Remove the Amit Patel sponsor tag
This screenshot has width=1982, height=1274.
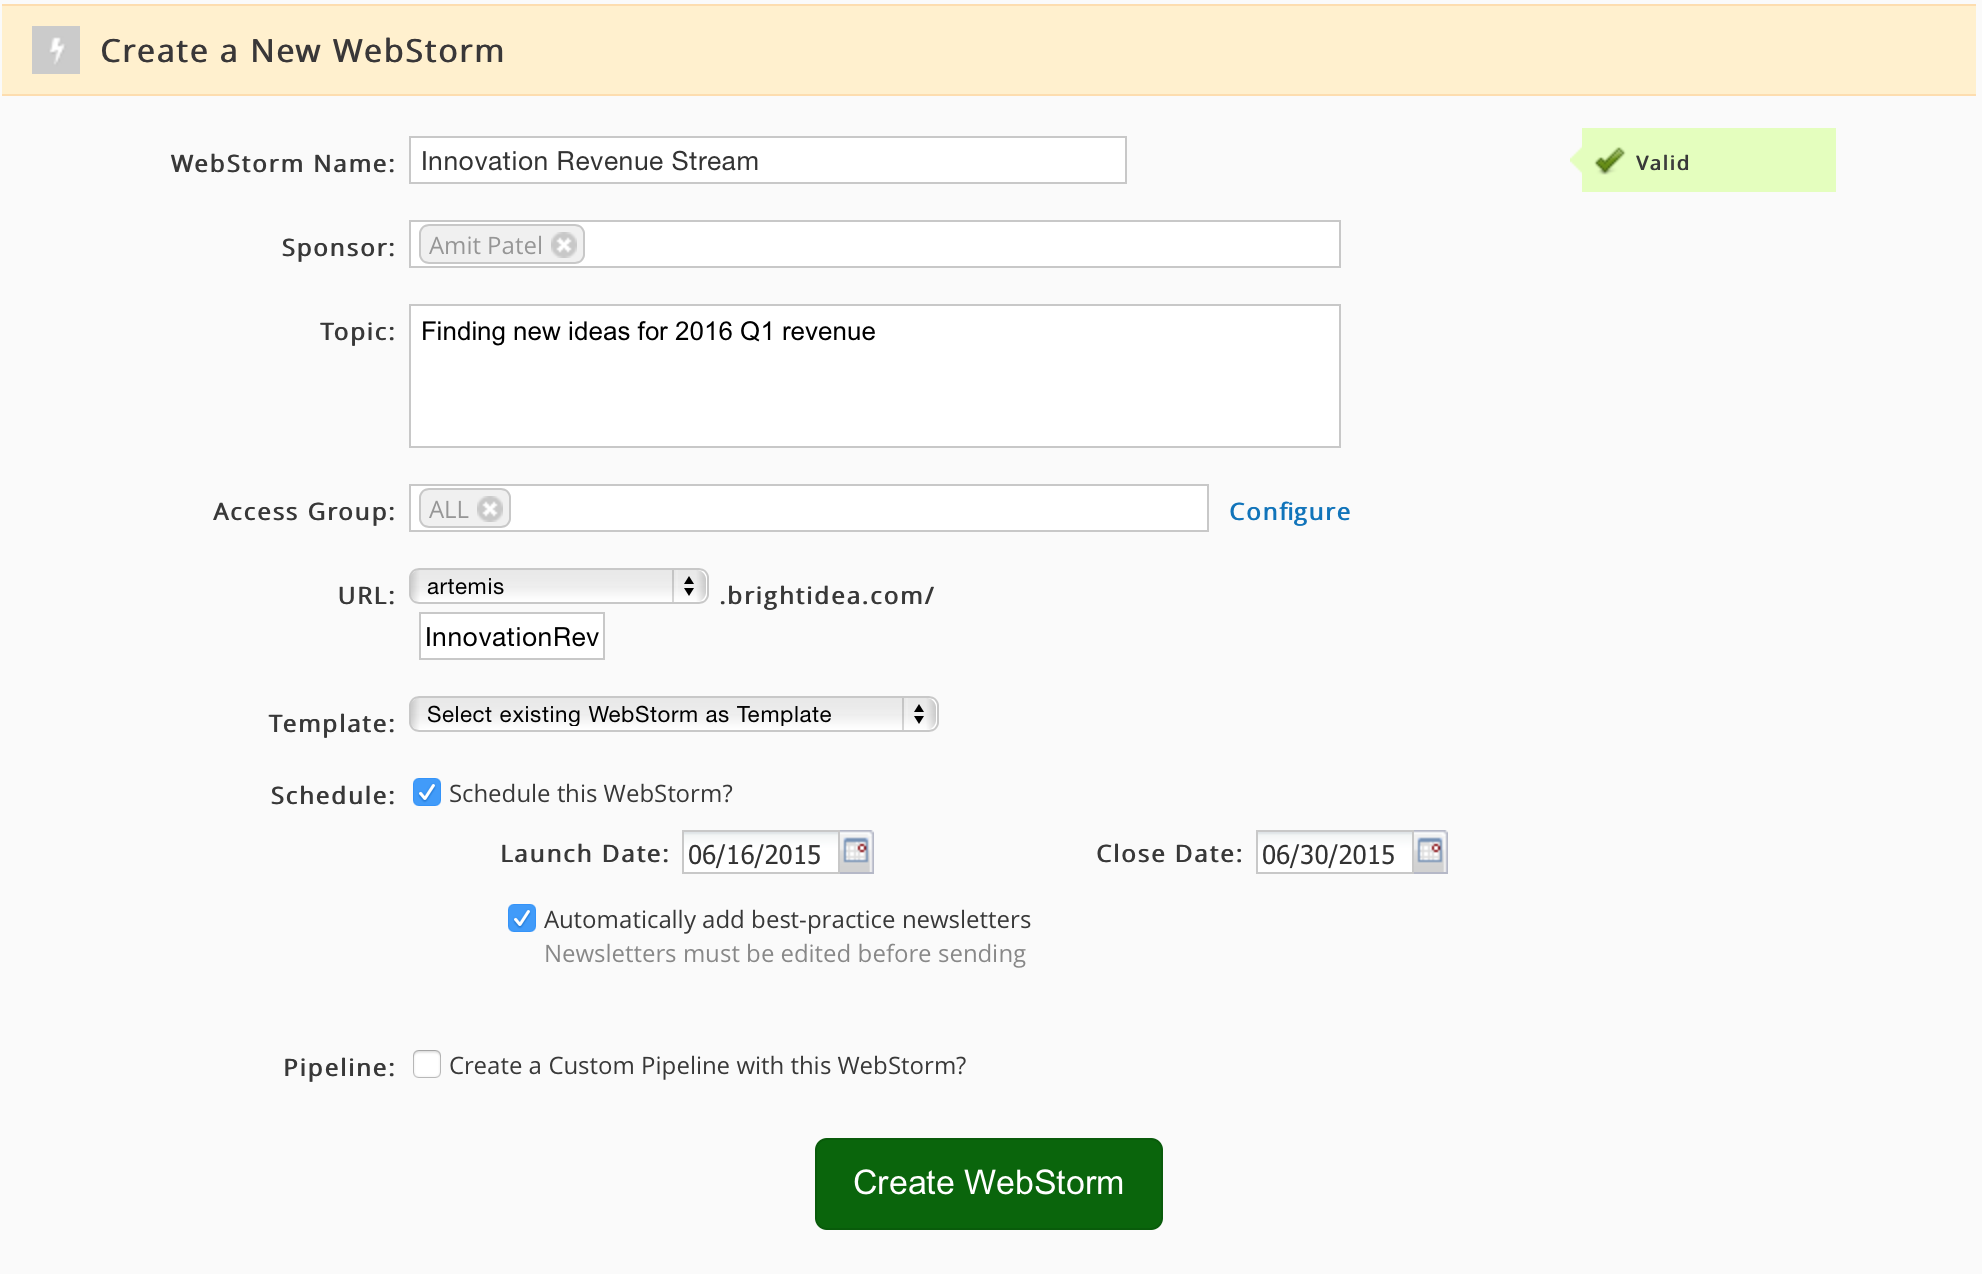click(x=564, y=245)
